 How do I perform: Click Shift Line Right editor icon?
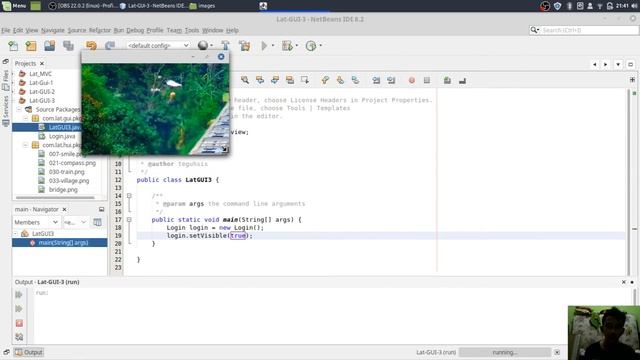point(391,80)
